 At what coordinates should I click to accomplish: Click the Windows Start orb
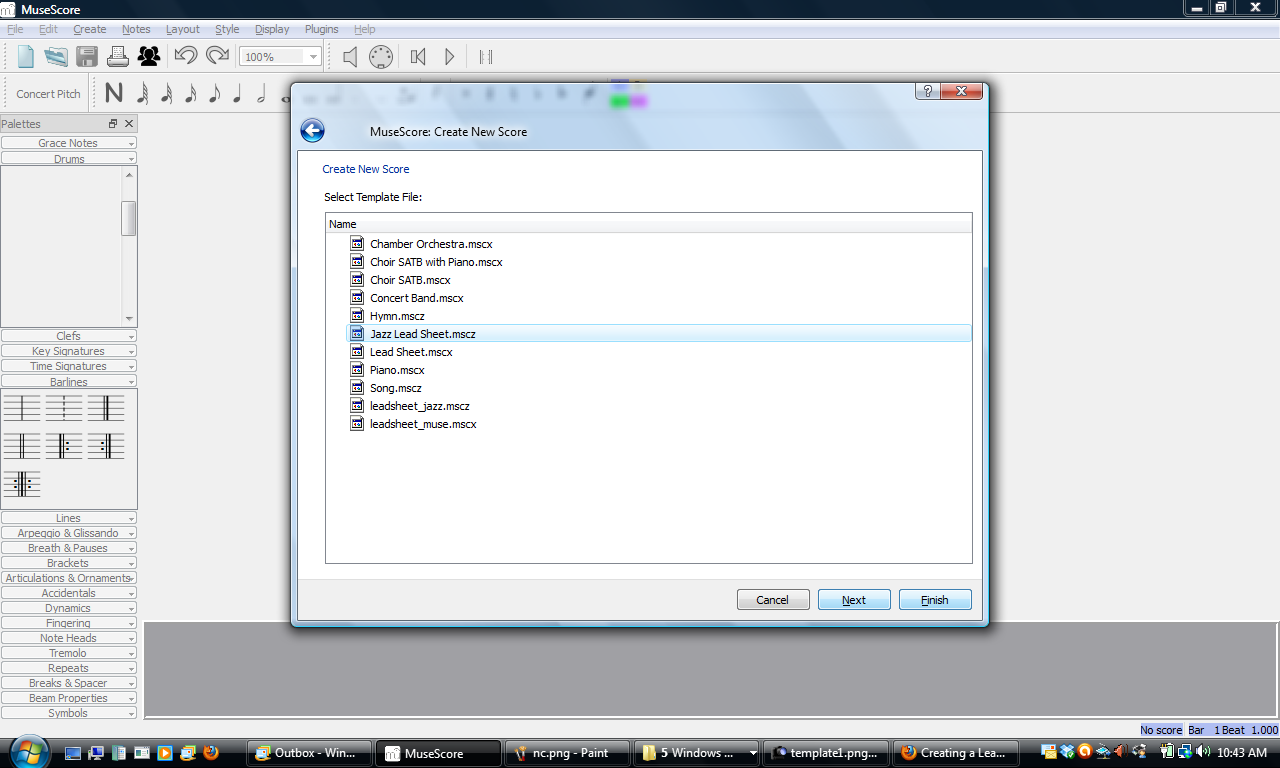click(x=27, y=752)
